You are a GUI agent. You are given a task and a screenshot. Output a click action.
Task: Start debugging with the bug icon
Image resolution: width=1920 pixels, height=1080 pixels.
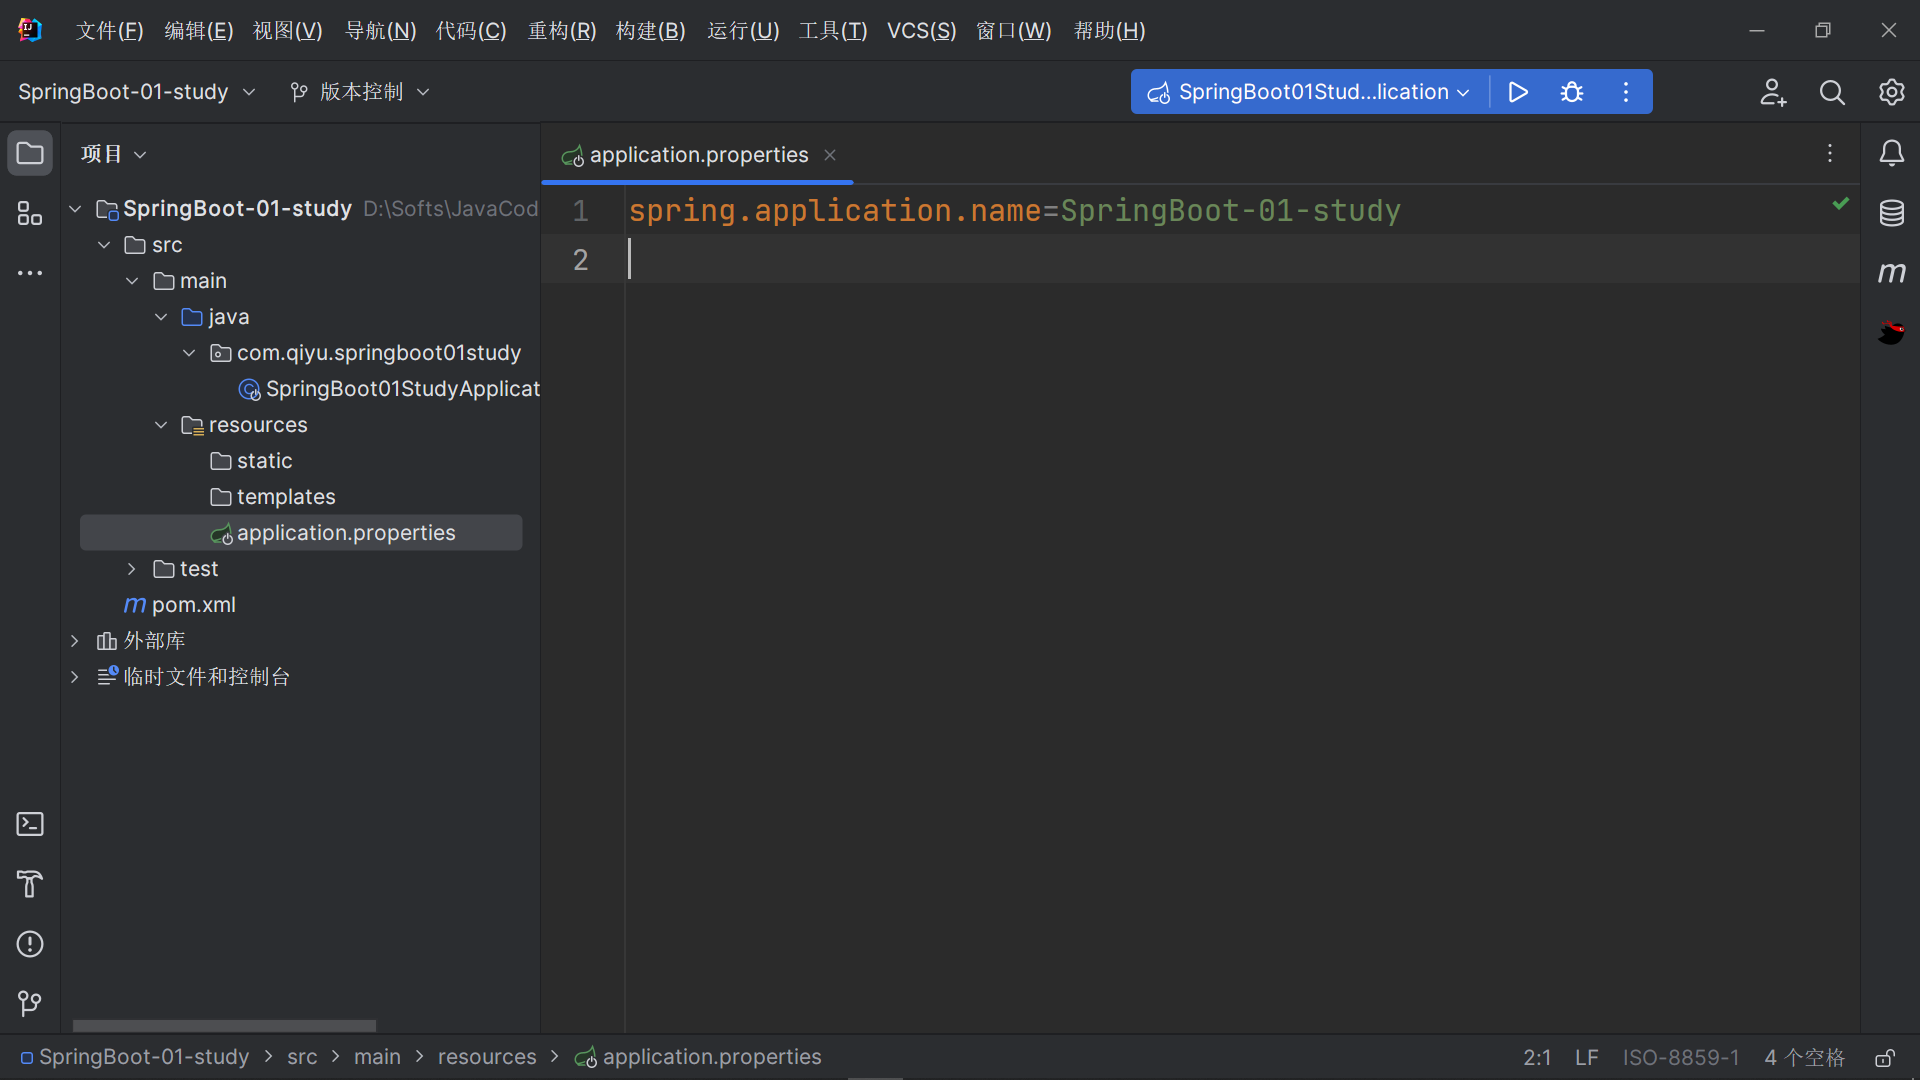tap(1572, 91)
